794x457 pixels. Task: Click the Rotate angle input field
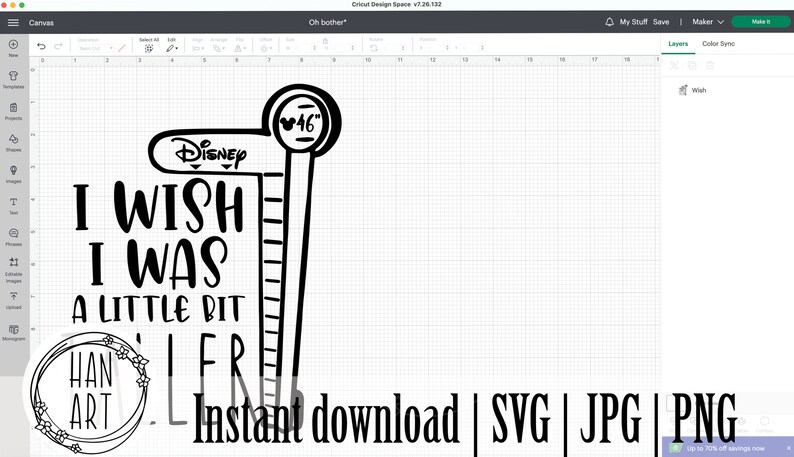pyautogui.click(x=393, y=48)
